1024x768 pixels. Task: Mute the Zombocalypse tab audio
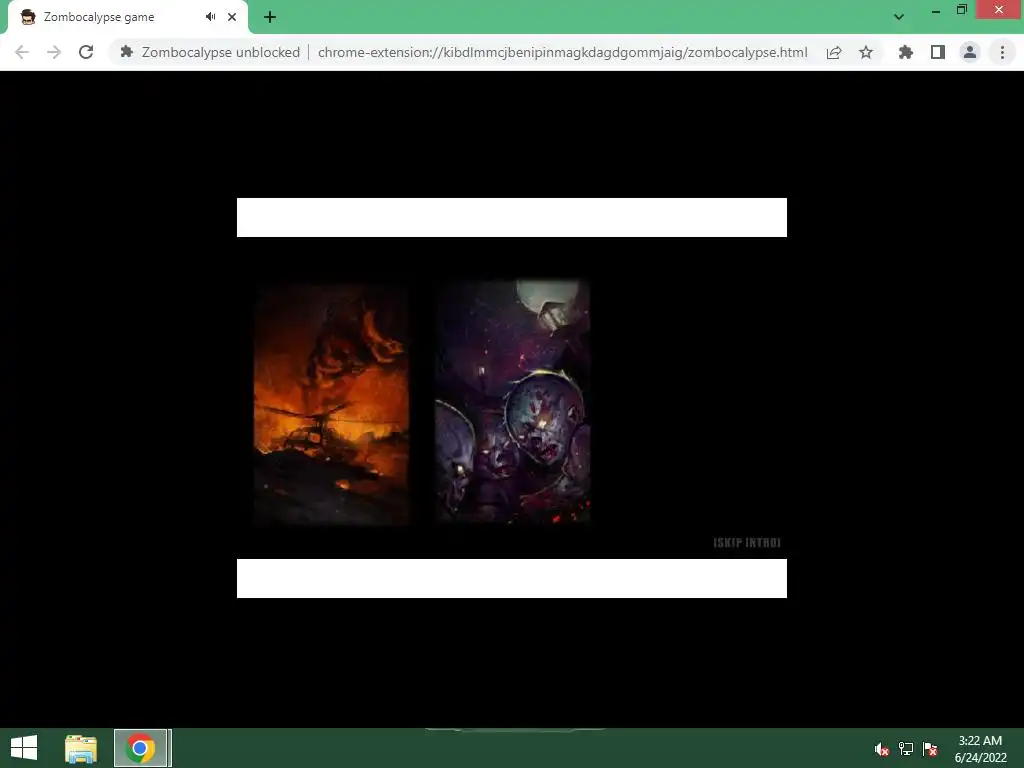(210, 17)
